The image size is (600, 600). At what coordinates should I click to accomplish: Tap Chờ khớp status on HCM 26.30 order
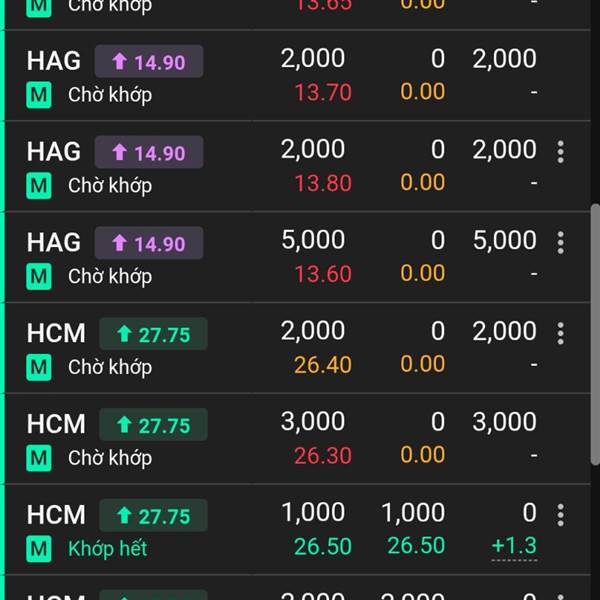tap(110, 457)
